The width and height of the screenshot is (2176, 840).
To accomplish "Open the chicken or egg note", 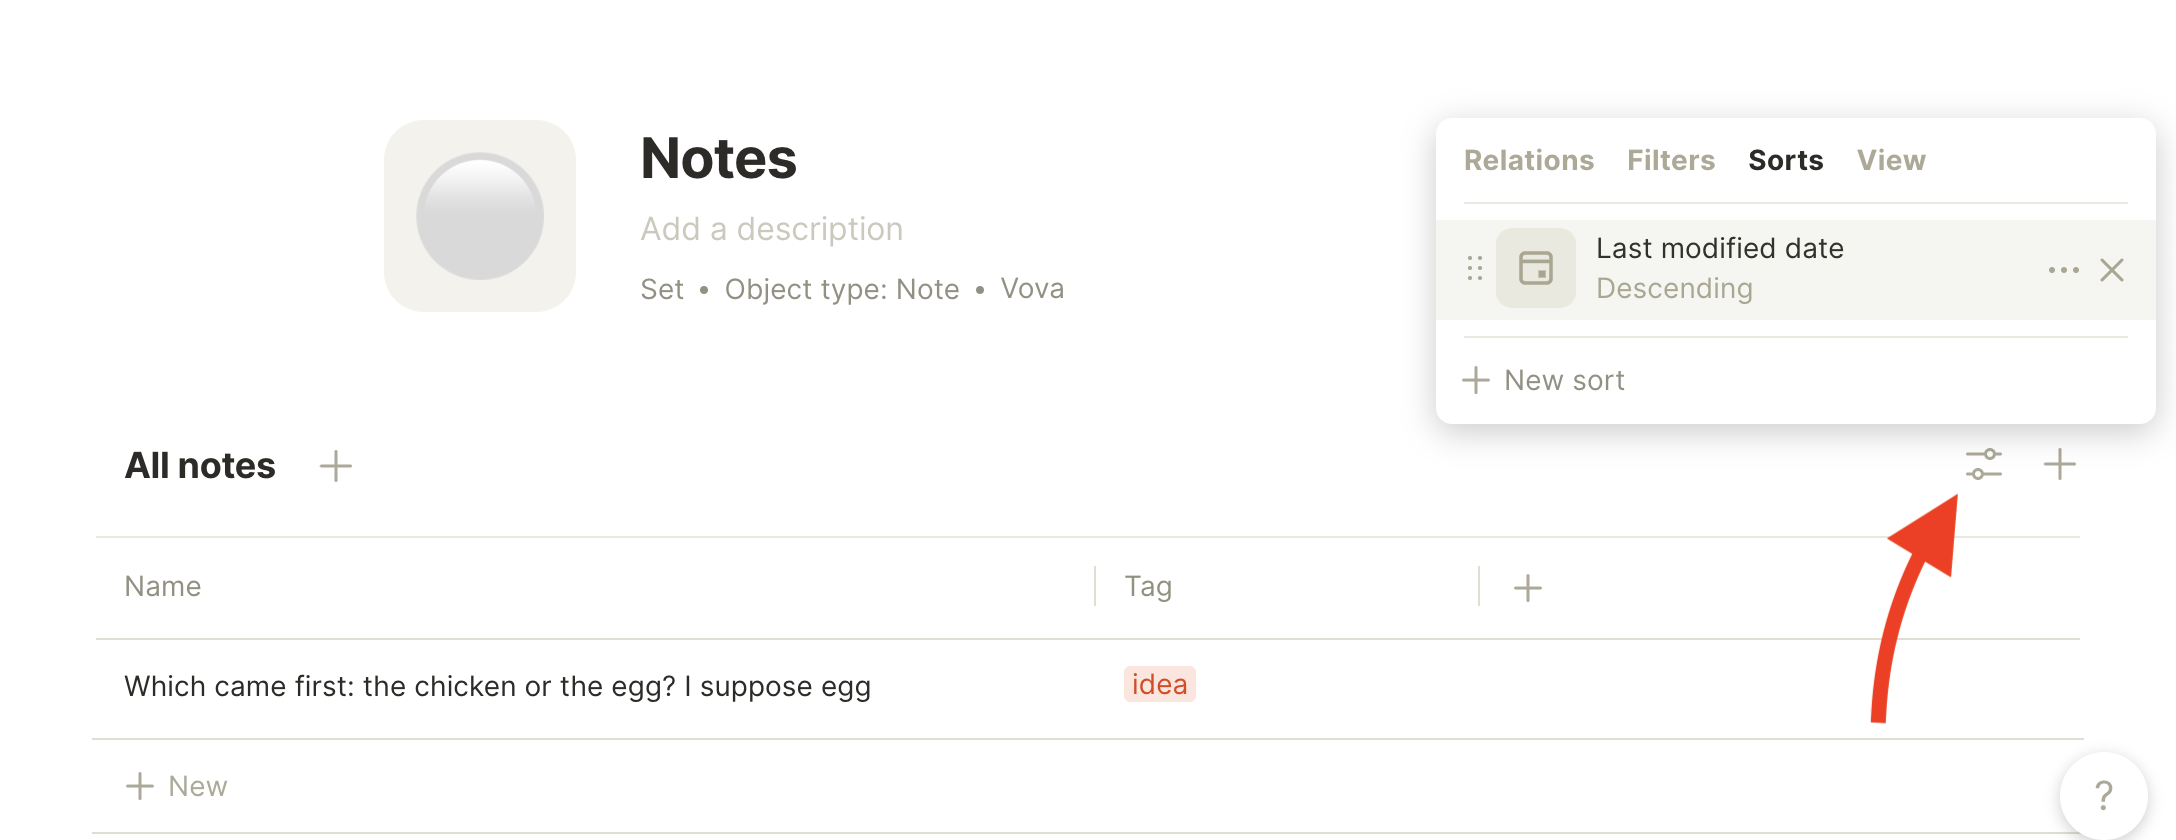I will click(498, 687).
